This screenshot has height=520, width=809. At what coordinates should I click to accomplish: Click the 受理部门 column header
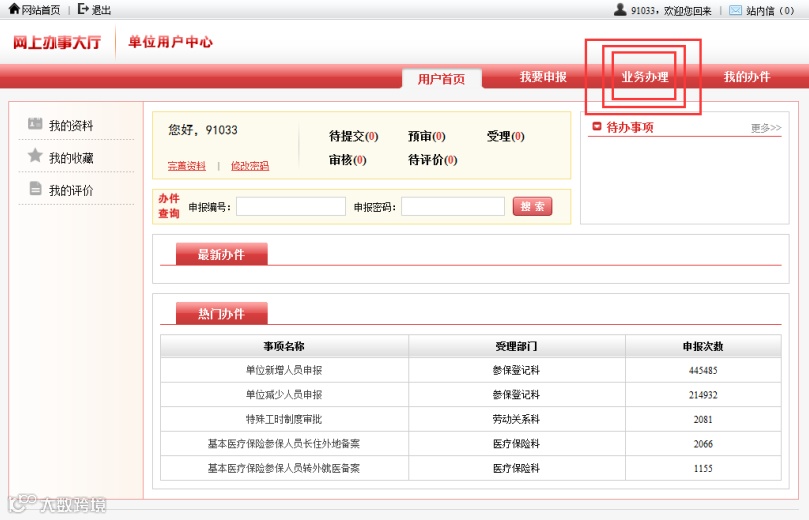(516, 346)
